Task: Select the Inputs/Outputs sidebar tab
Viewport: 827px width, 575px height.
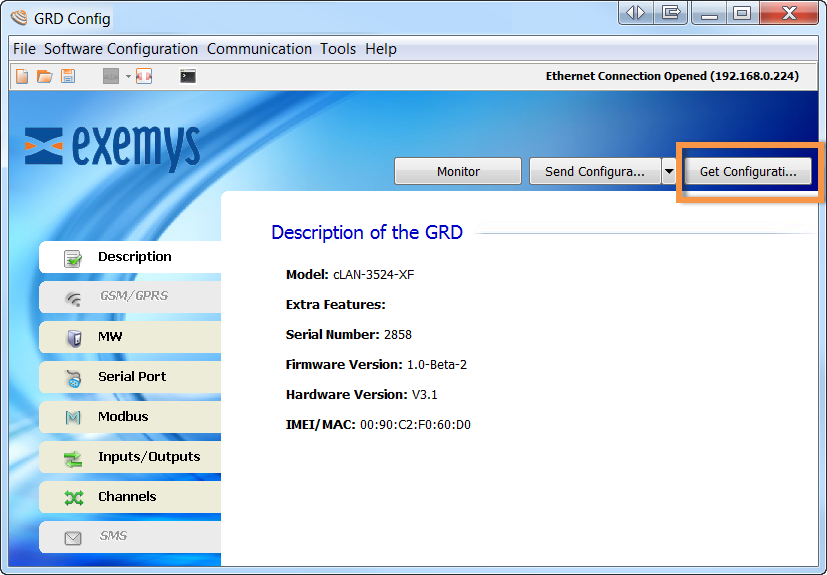Action: [130, 457]
